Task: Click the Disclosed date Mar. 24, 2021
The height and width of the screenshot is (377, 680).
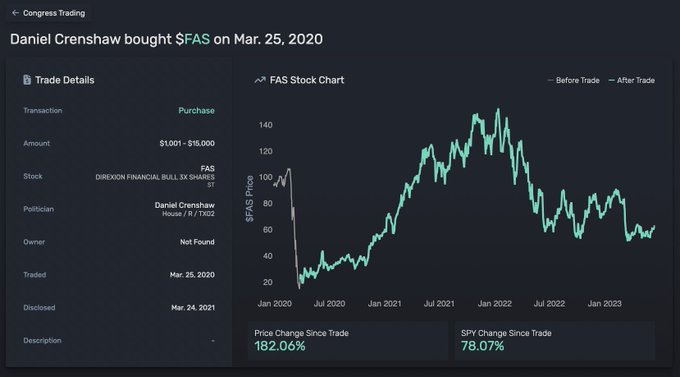Action: point(193,308)
